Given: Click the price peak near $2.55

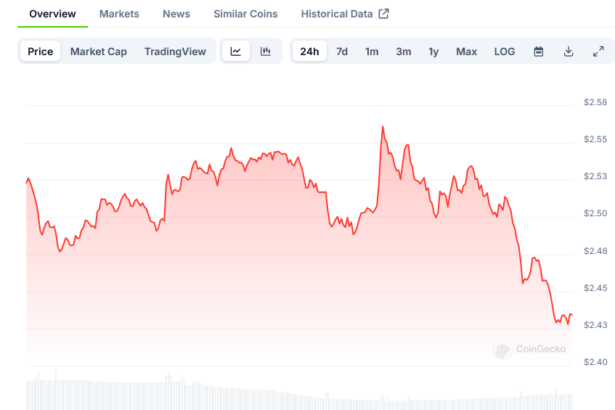Looking at the screenshot, I should coord(382,127).
